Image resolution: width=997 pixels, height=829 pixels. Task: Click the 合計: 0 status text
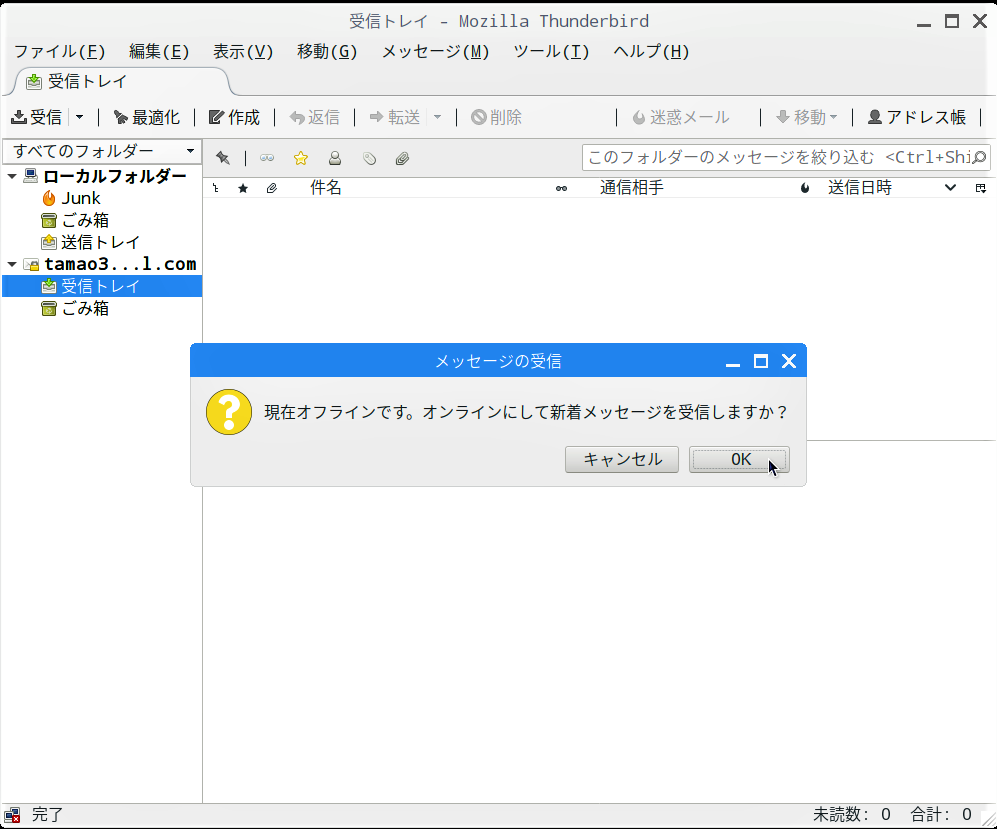[941, 814]
